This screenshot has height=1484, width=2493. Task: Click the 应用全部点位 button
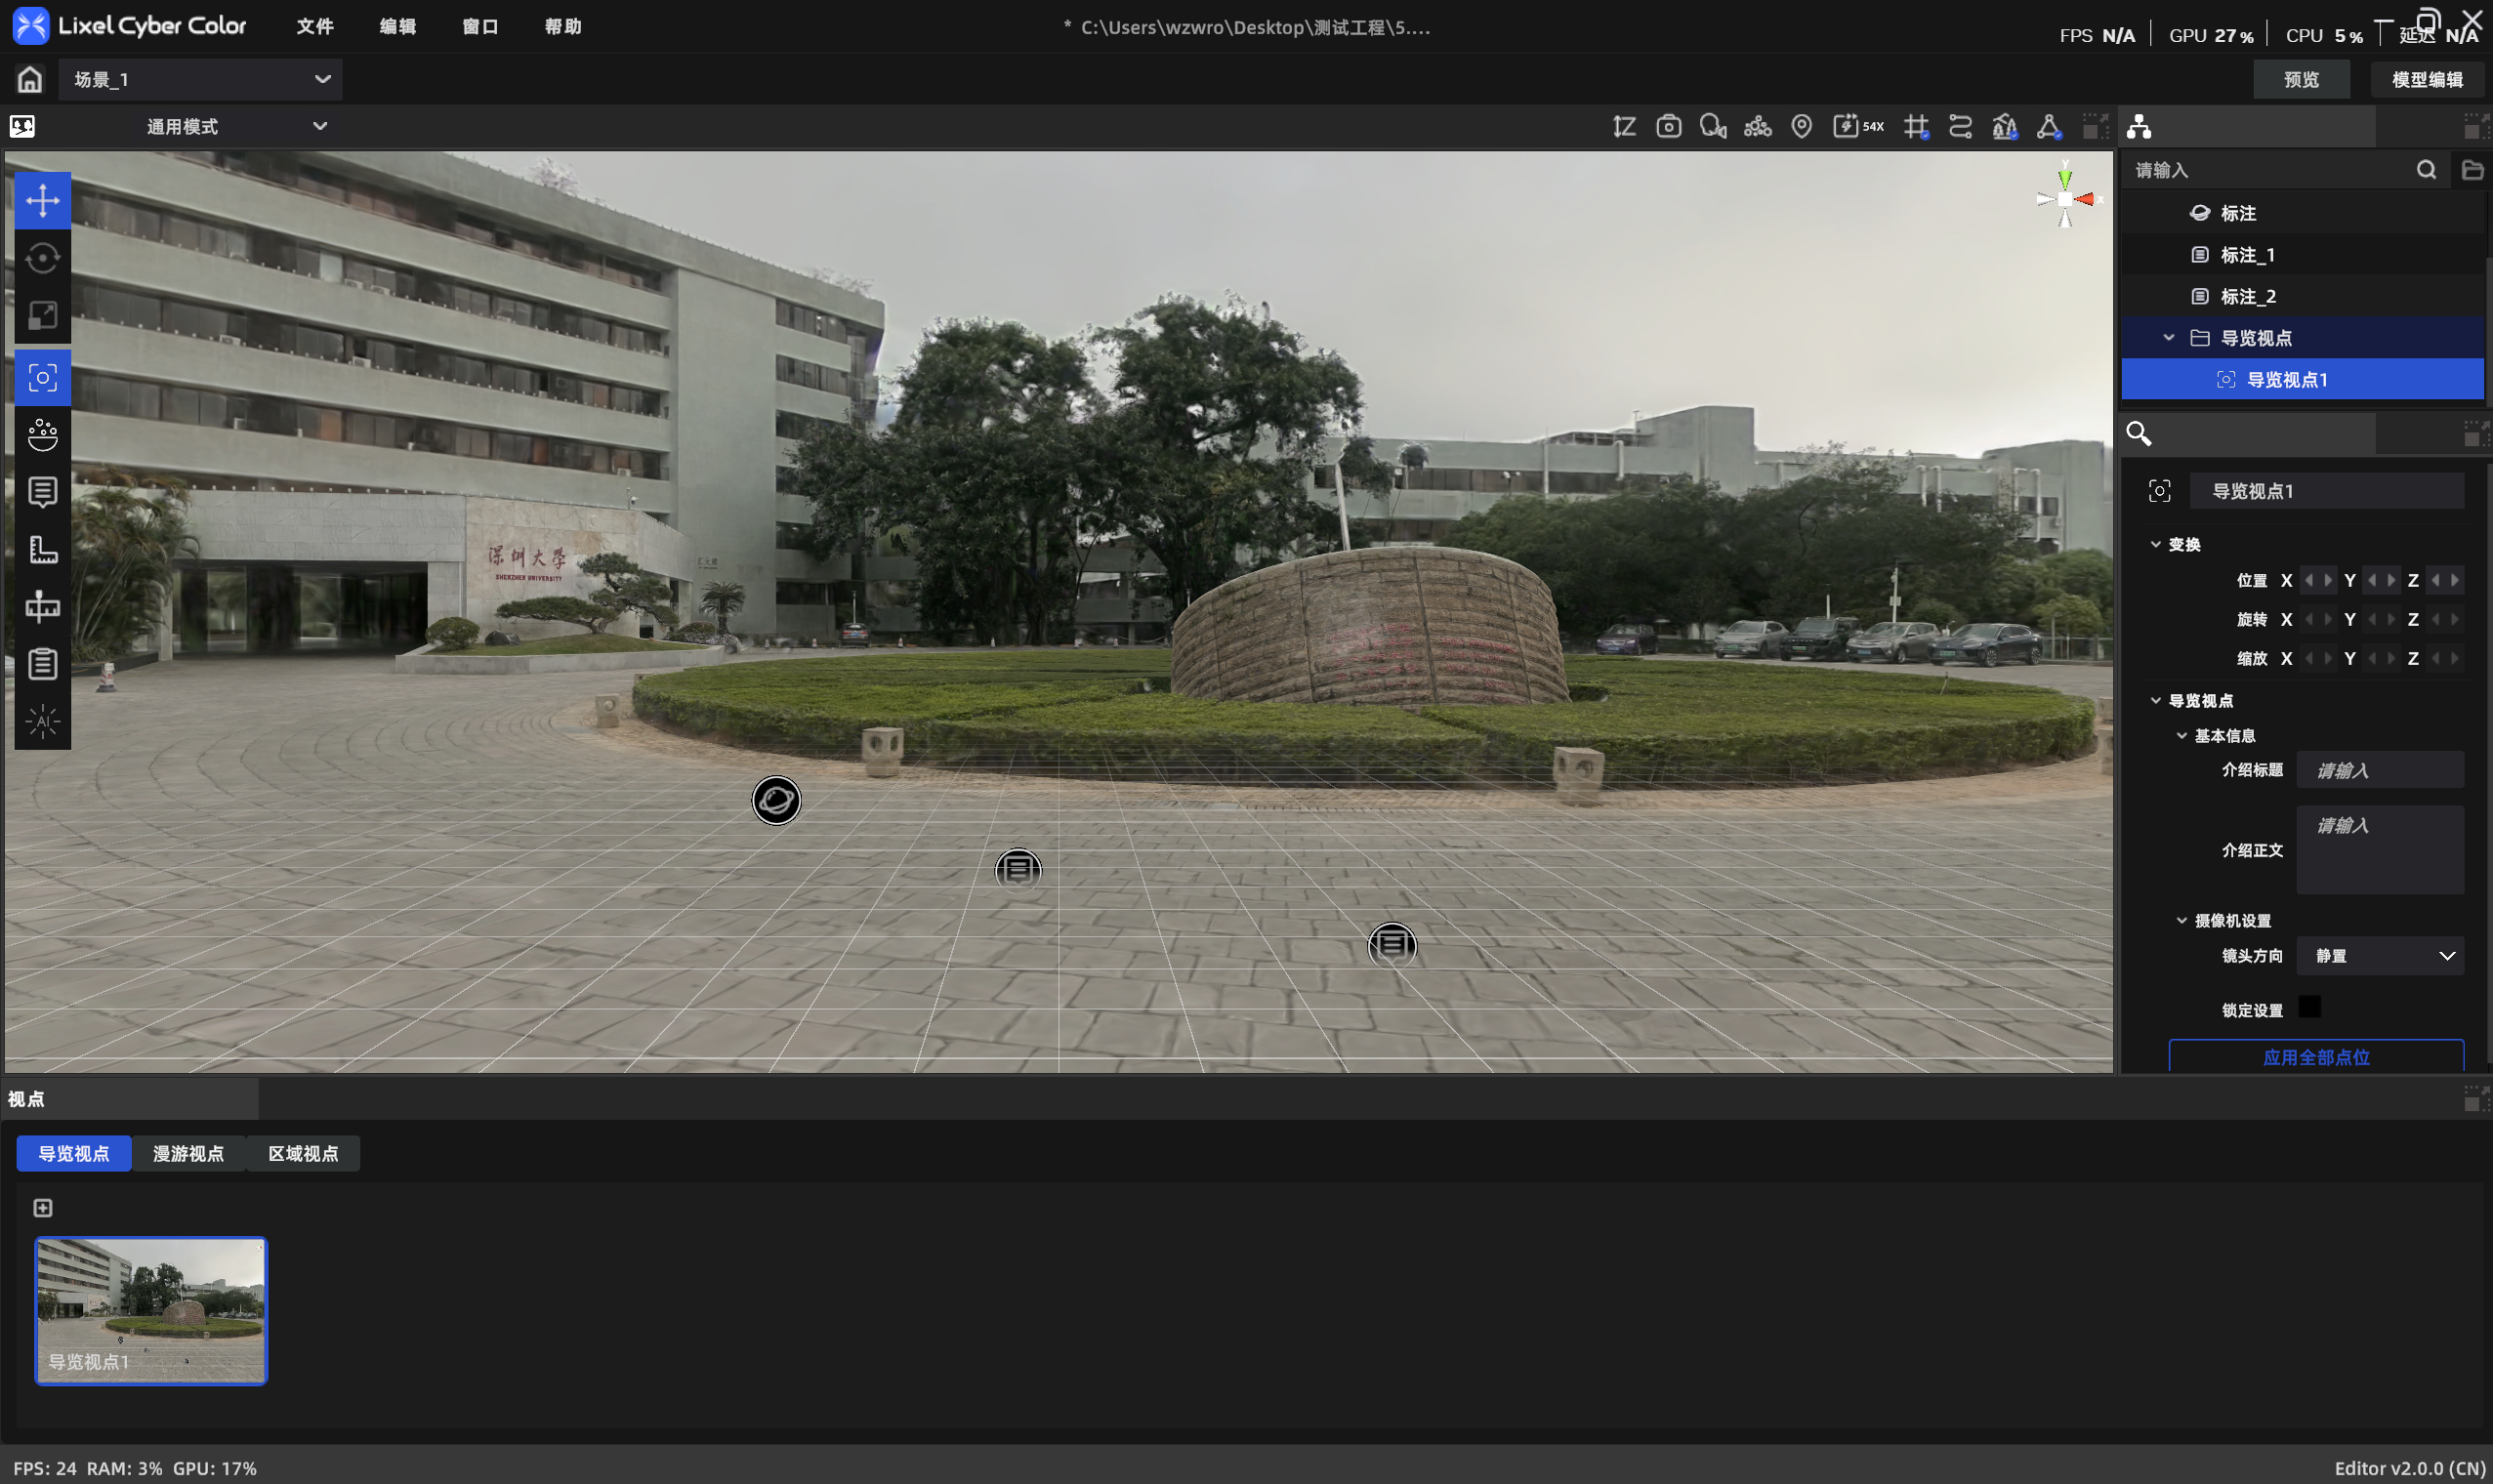[2316, 1056]
